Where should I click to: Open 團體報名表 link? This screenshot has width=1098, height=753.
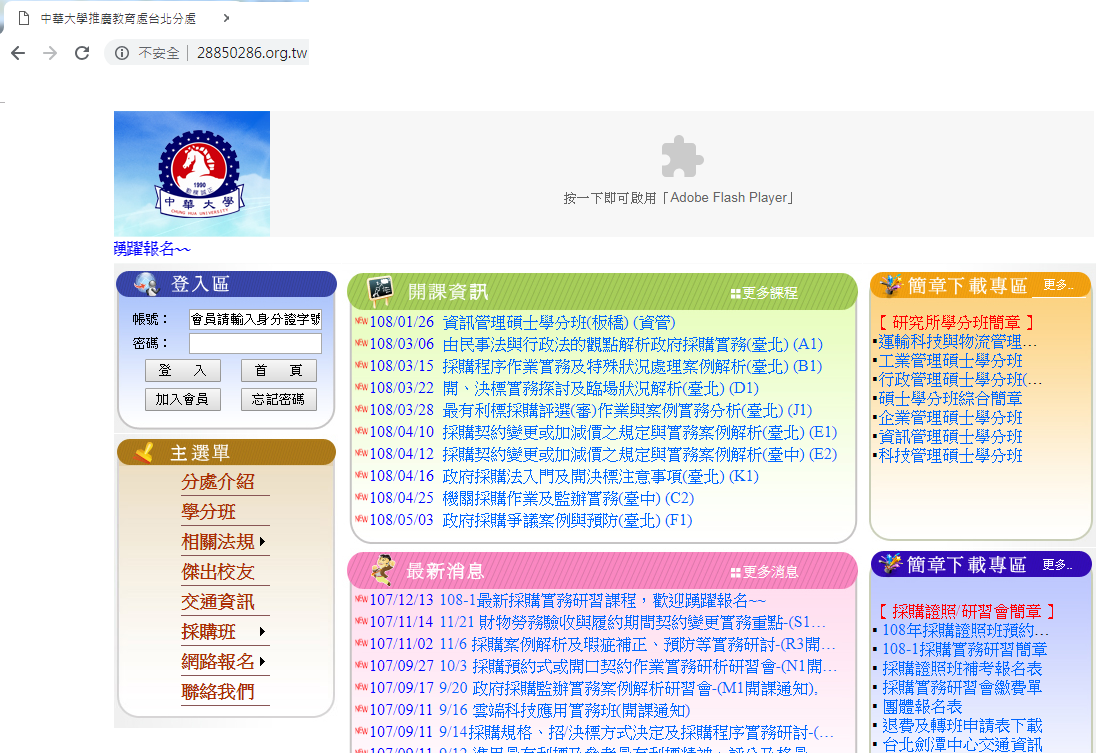pos(922,707)
